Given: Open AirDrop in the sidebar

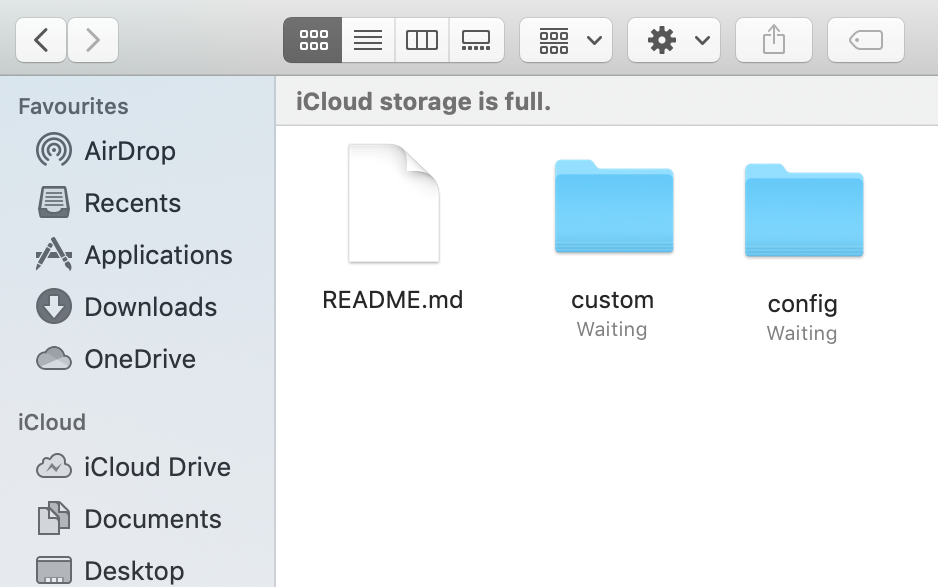Looking at the screenshot, I should click(x=129, y=151).
